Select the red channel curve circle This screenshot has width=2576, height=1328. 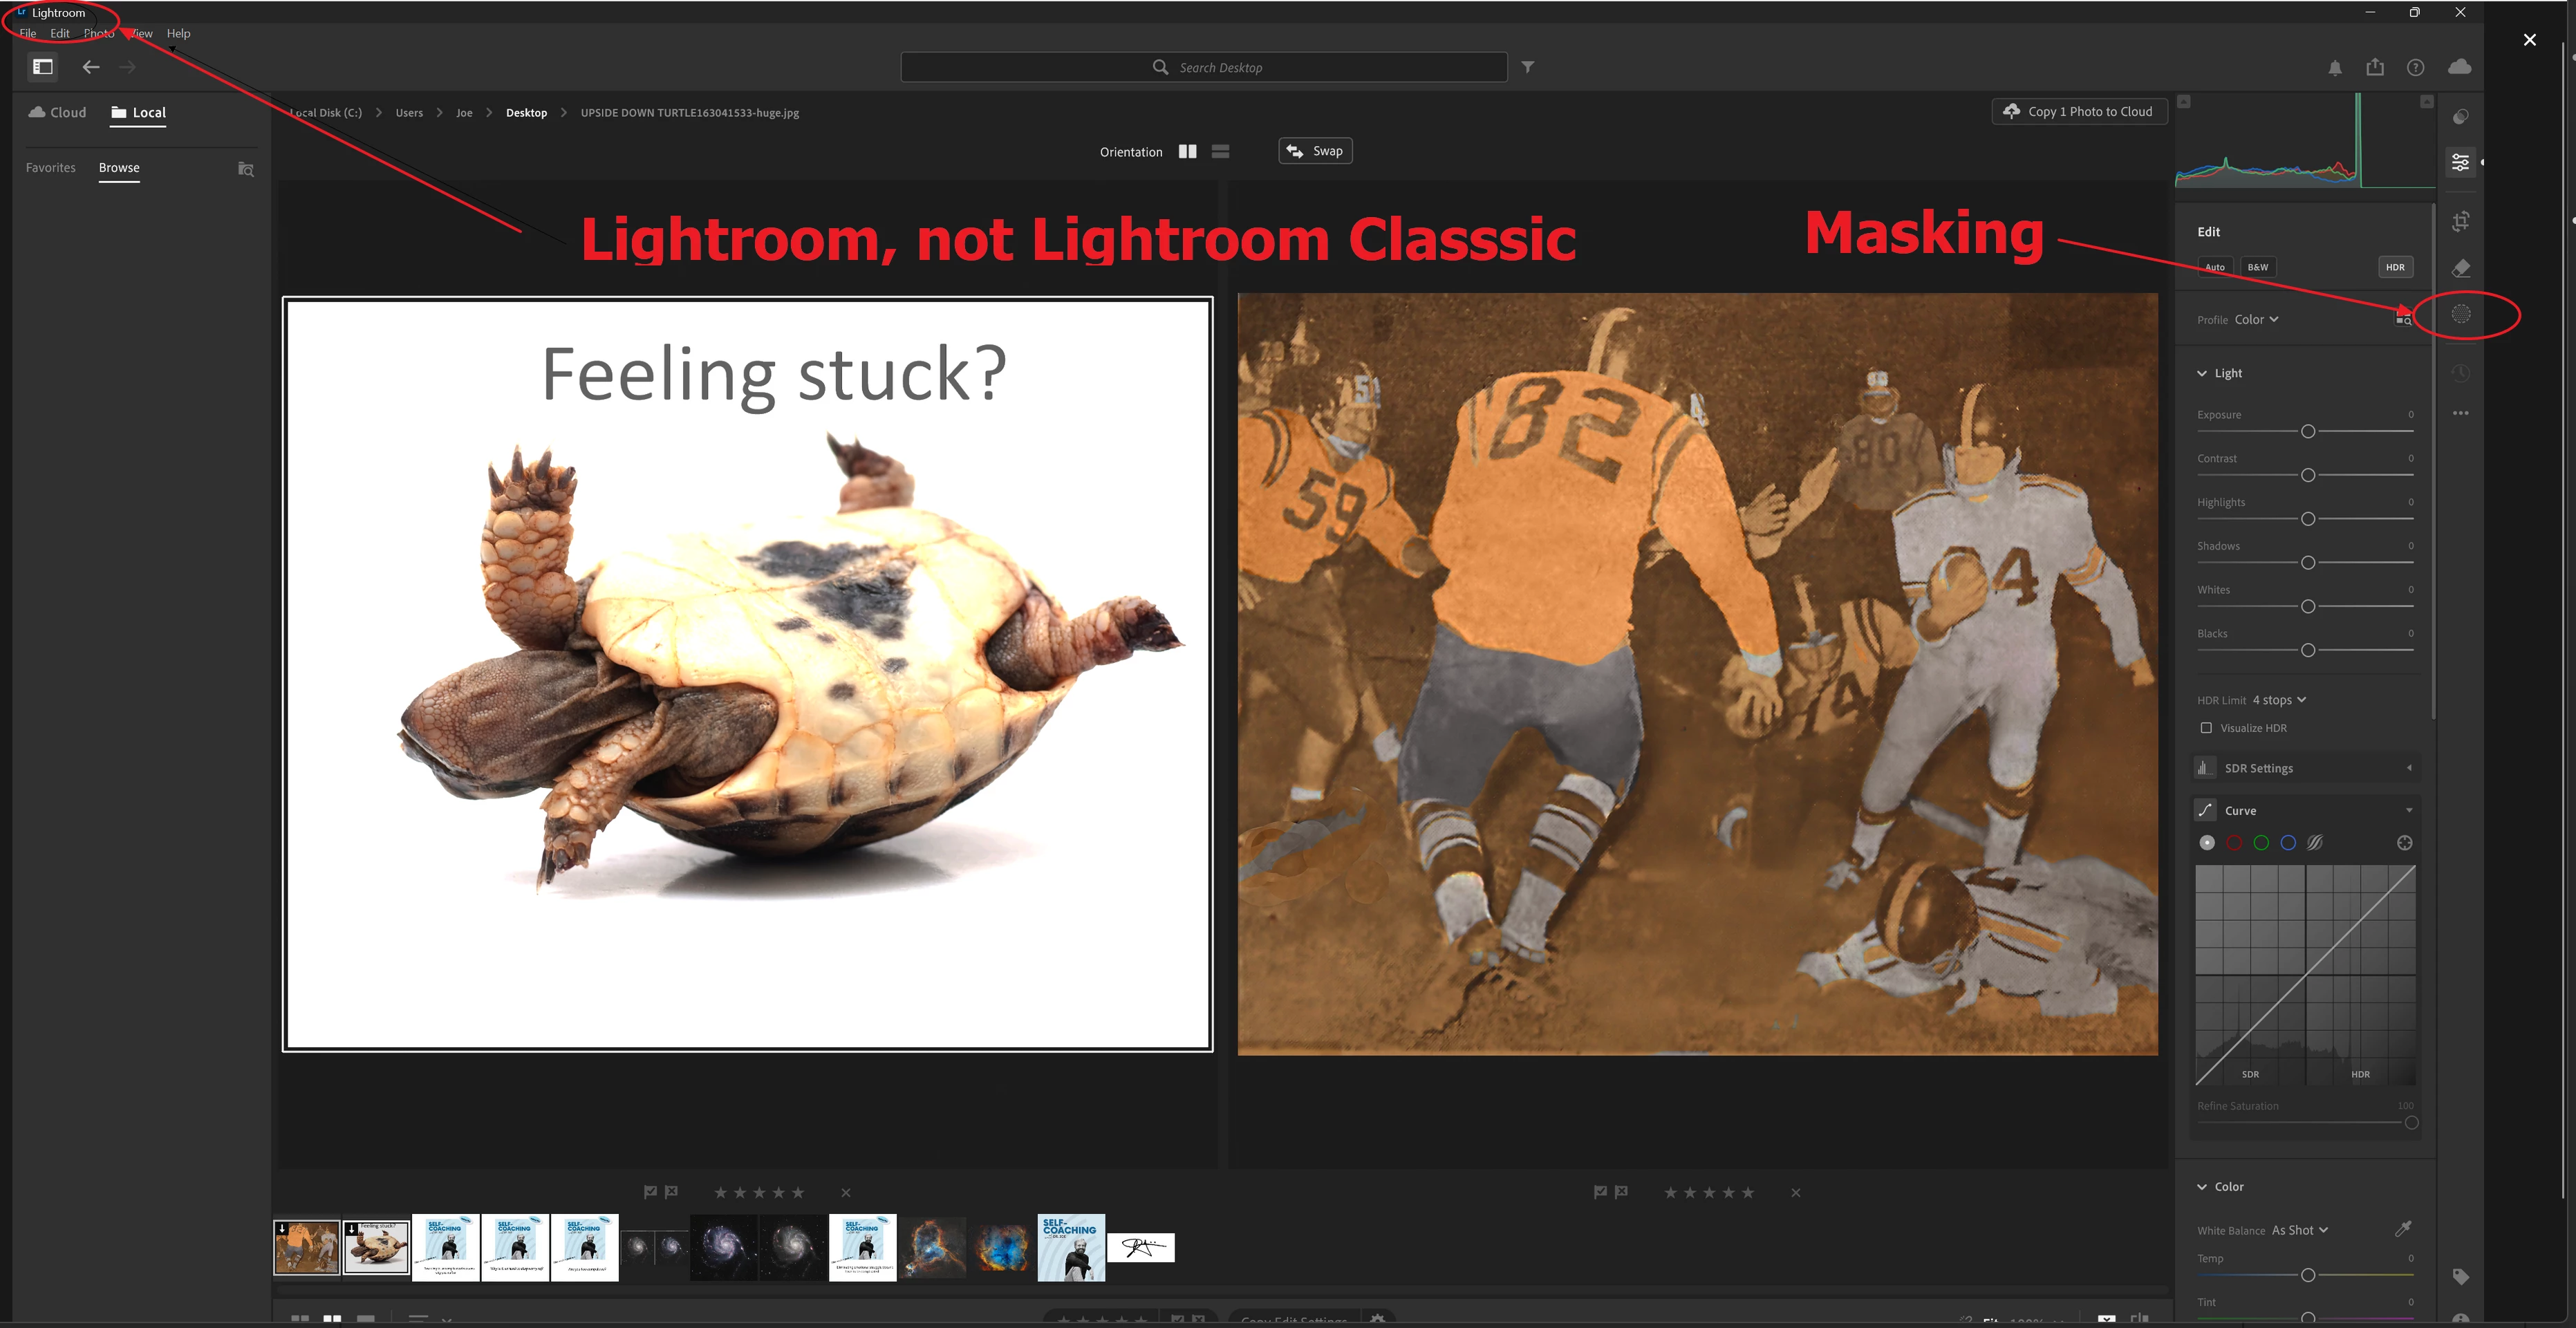click(2234, 843)
